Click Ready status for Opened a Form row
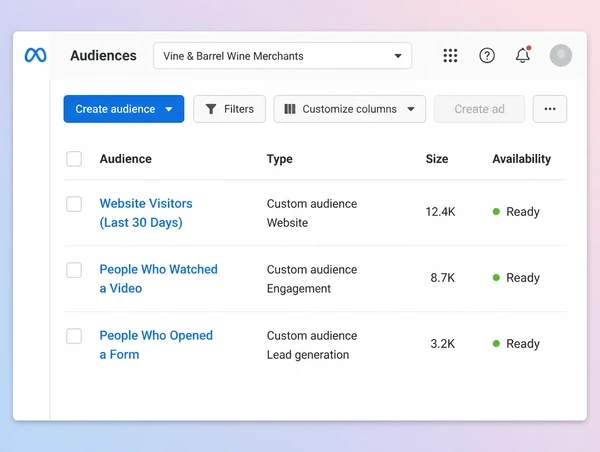Image resolution: width=600 pixels, height=452 pixels. pos(516,344)
